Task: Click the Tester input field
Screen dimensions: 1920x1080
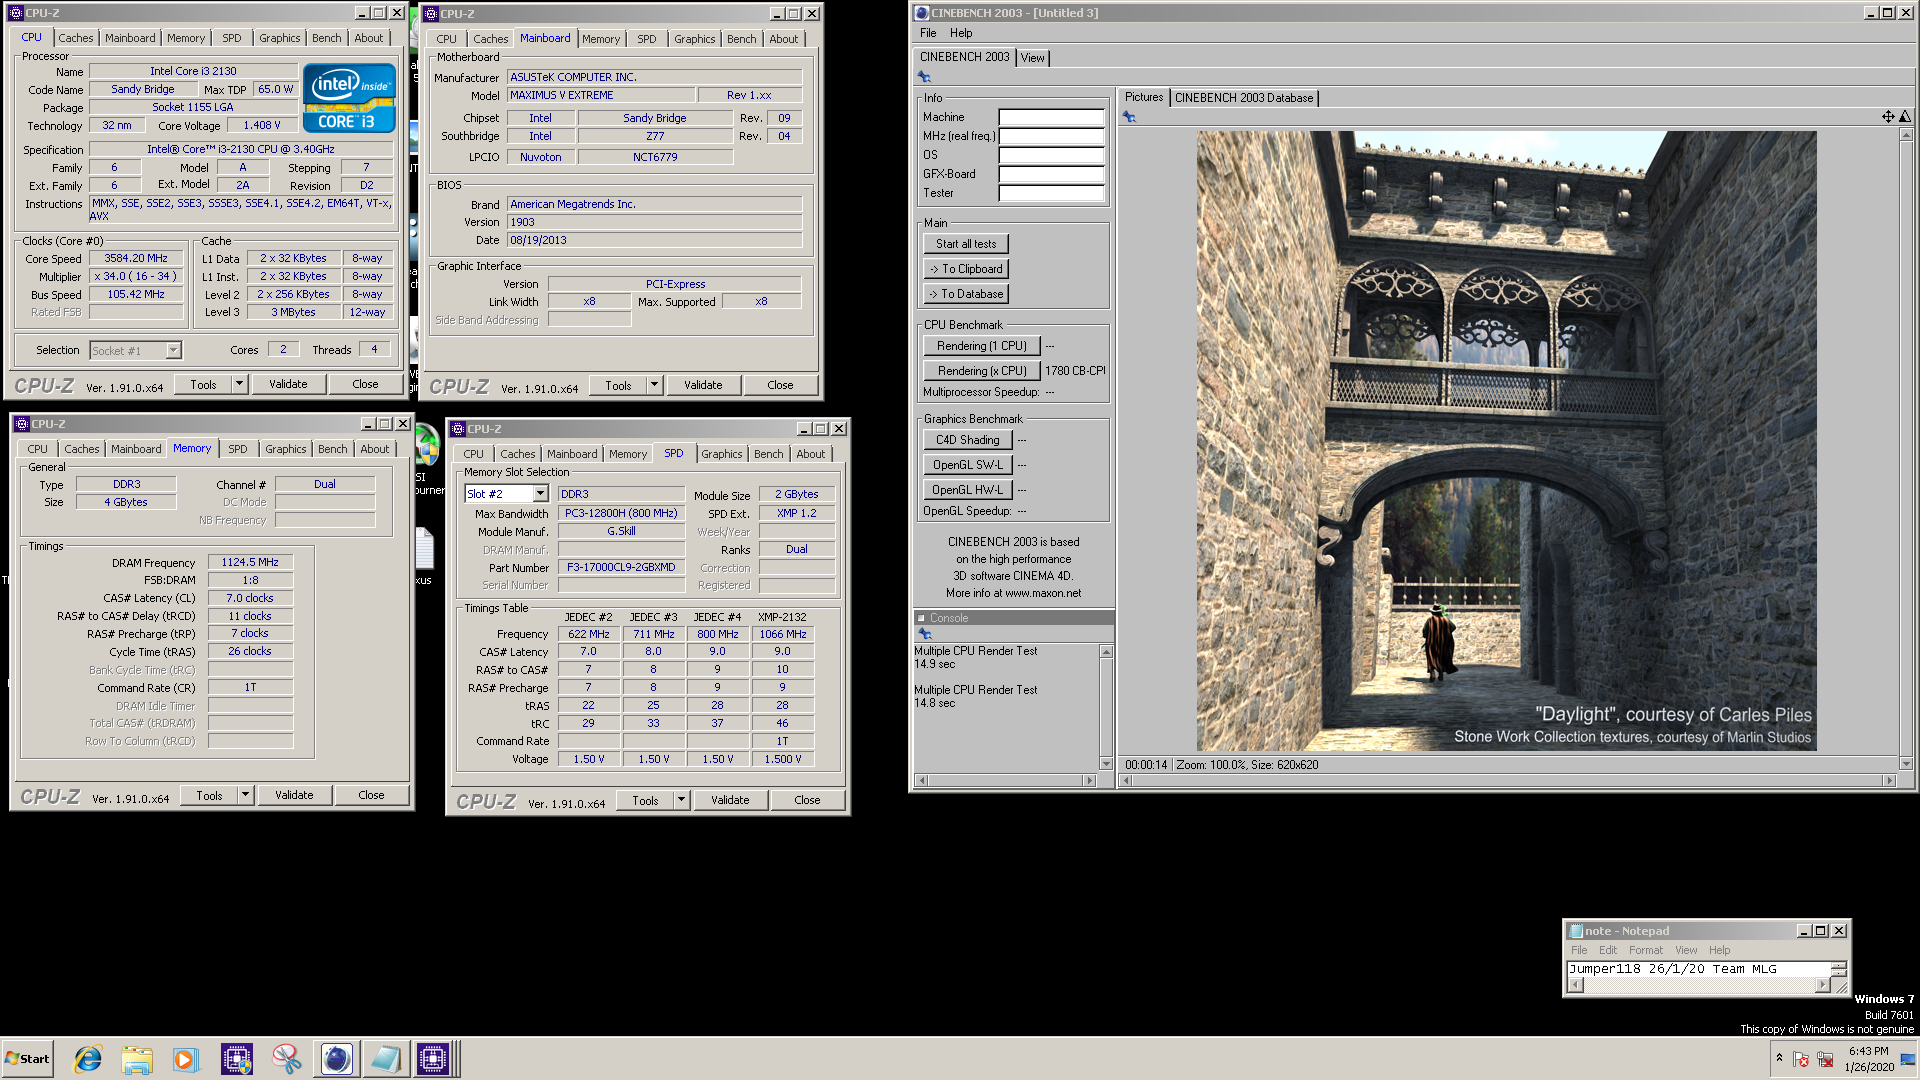Action: coord(1051,193)
